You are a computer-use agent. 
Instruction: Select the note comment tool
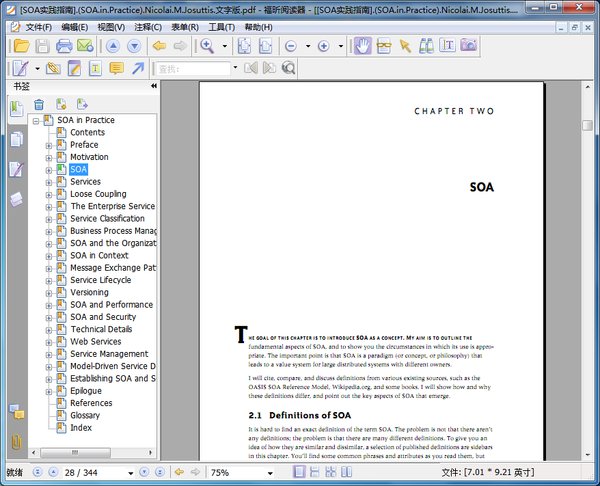(116, 68)
